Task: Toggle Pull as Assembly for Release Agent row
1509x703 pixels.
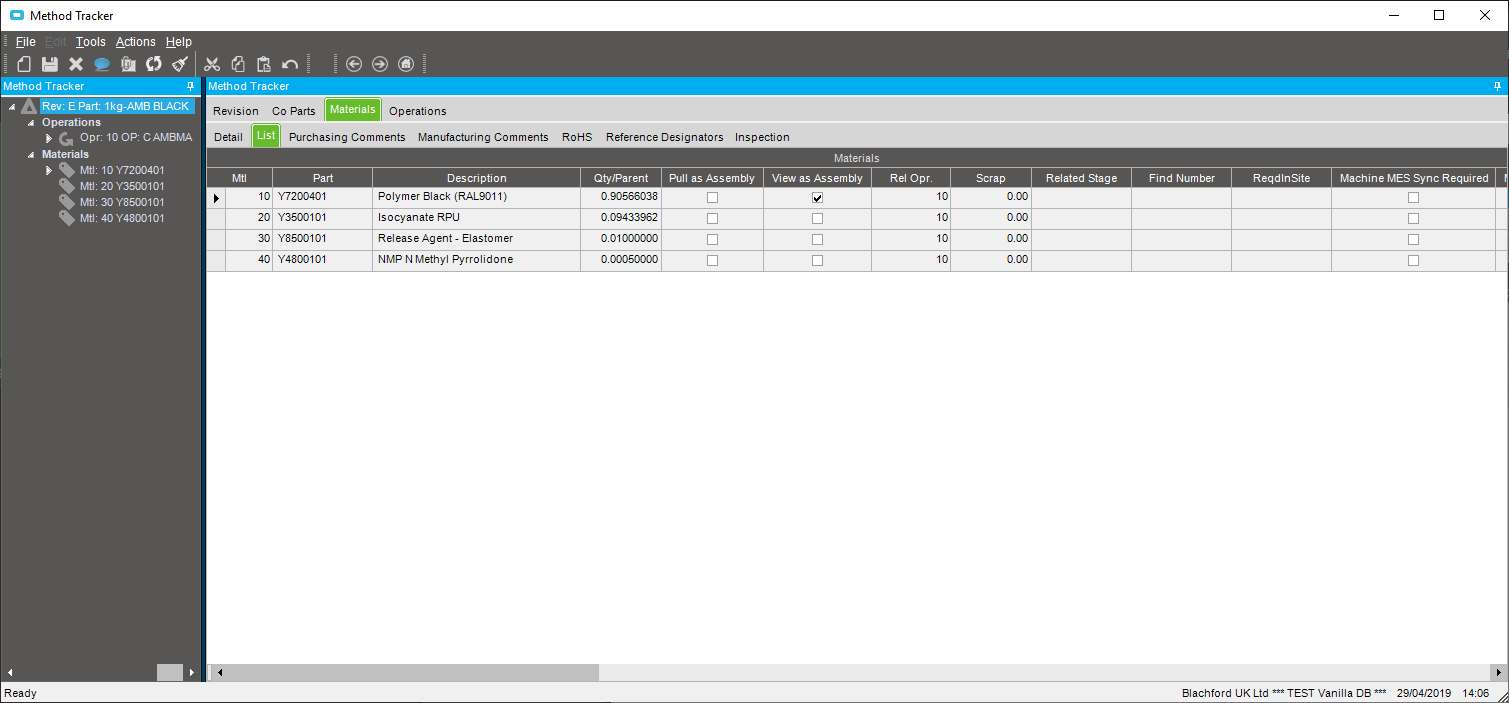Action: (712, 239)
